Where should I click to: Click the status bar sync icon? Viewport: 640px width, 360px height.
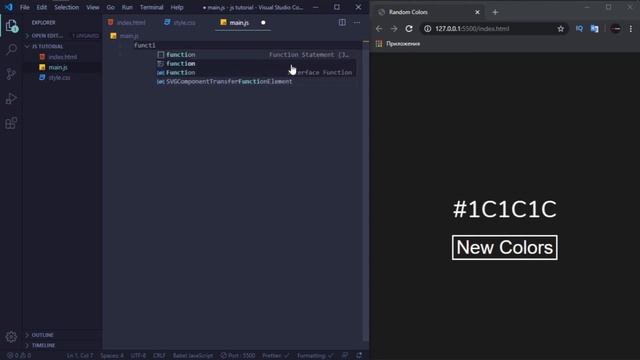click(359, 356)
